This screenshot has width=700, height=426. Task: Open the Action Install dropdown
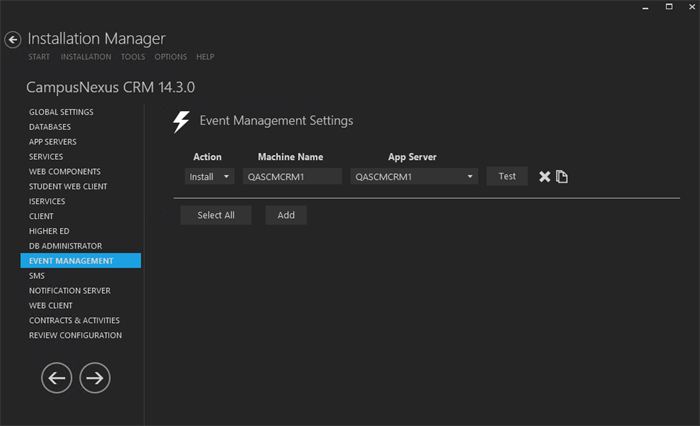[x=209, y=176]
